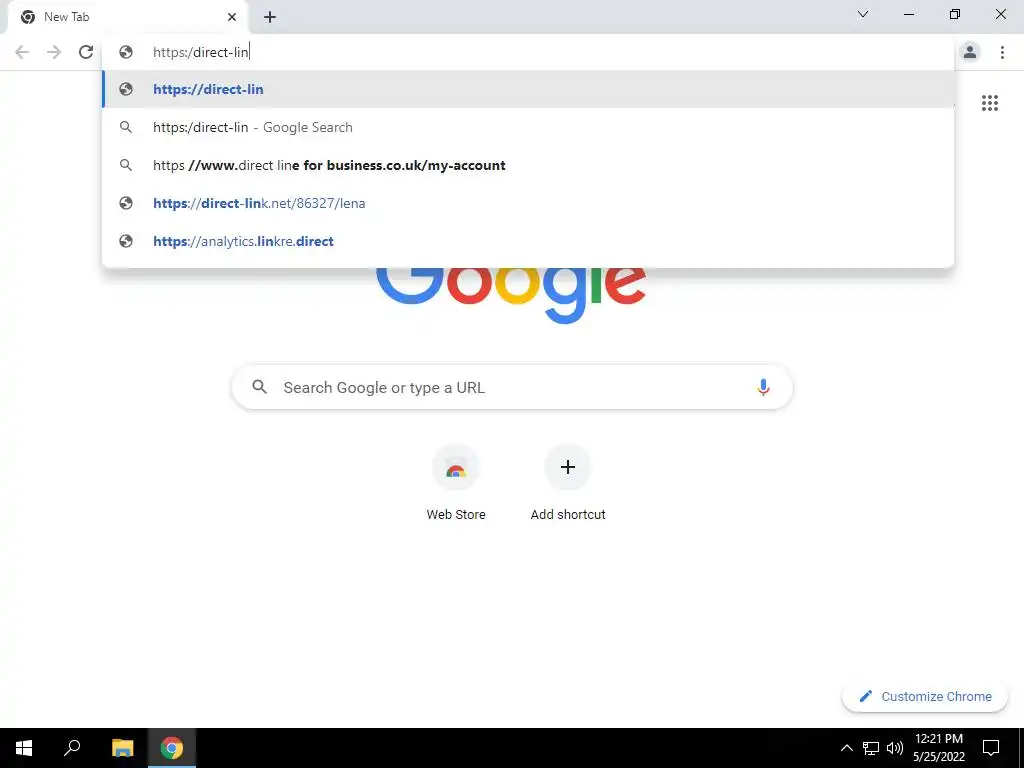Click the voice search microphone icon

coord(763,387)
